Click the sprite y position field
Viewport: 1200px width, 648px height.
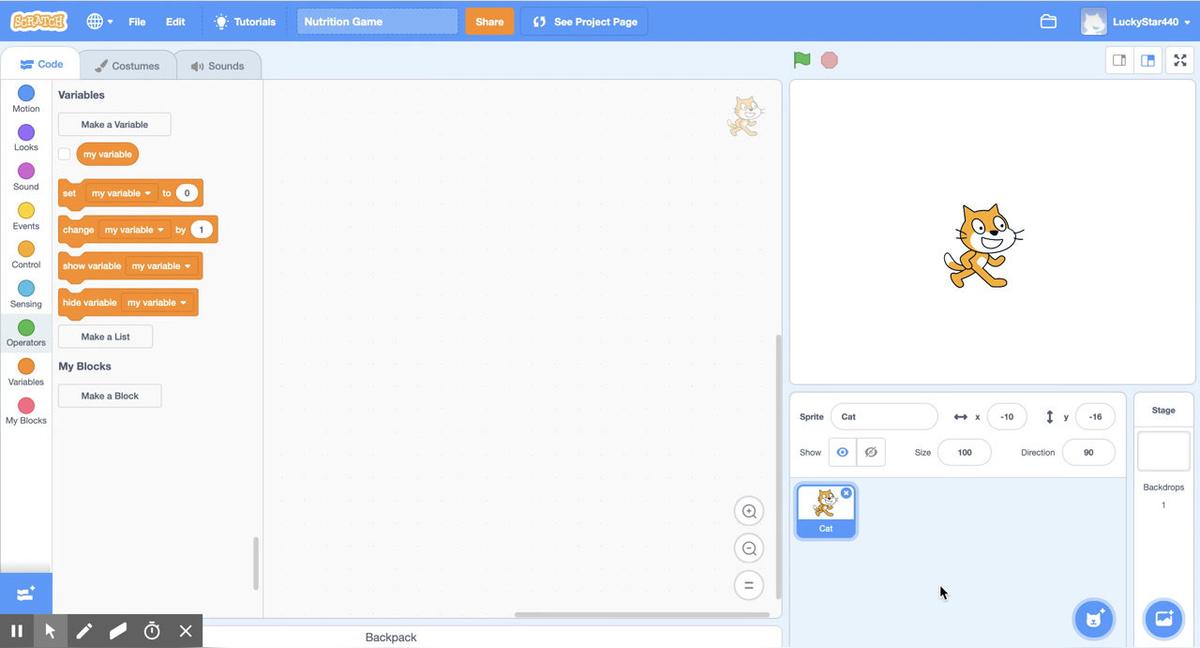(x=1095, y=417)
